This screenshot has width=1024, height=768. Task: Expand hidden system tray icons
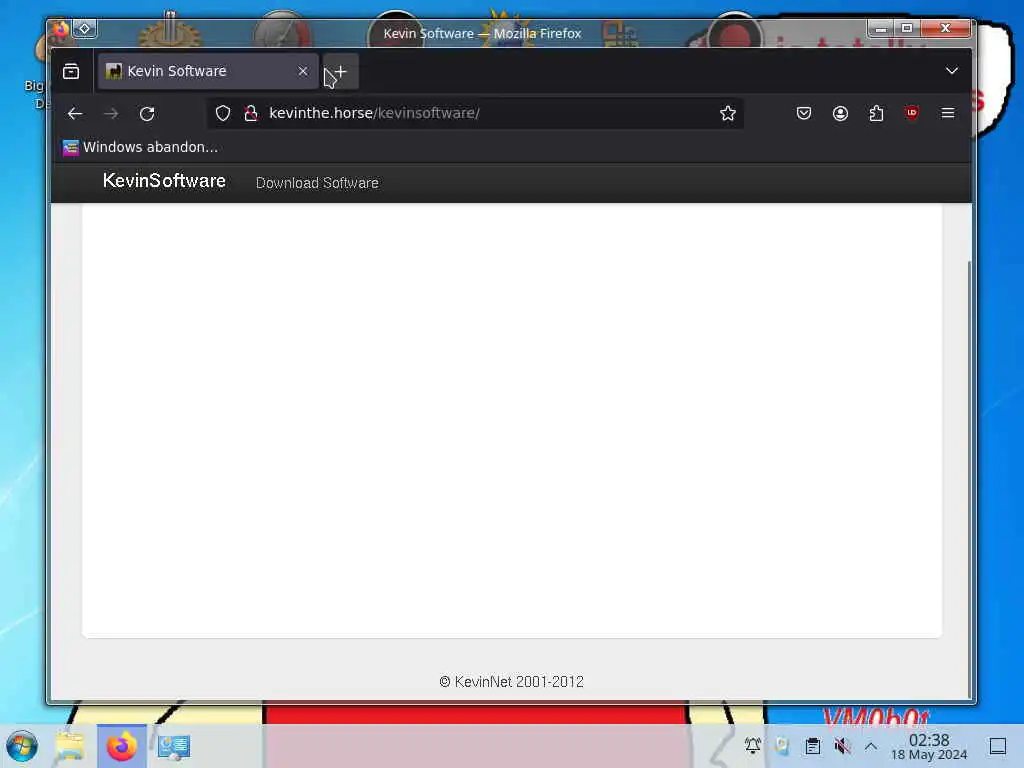pyautogui.click(x=871, y=745)
